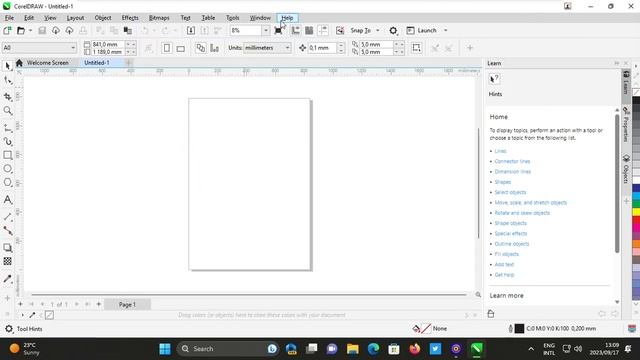640x360 pixels.
Task: Click the Open document folder icon
Action: (20, 31)
